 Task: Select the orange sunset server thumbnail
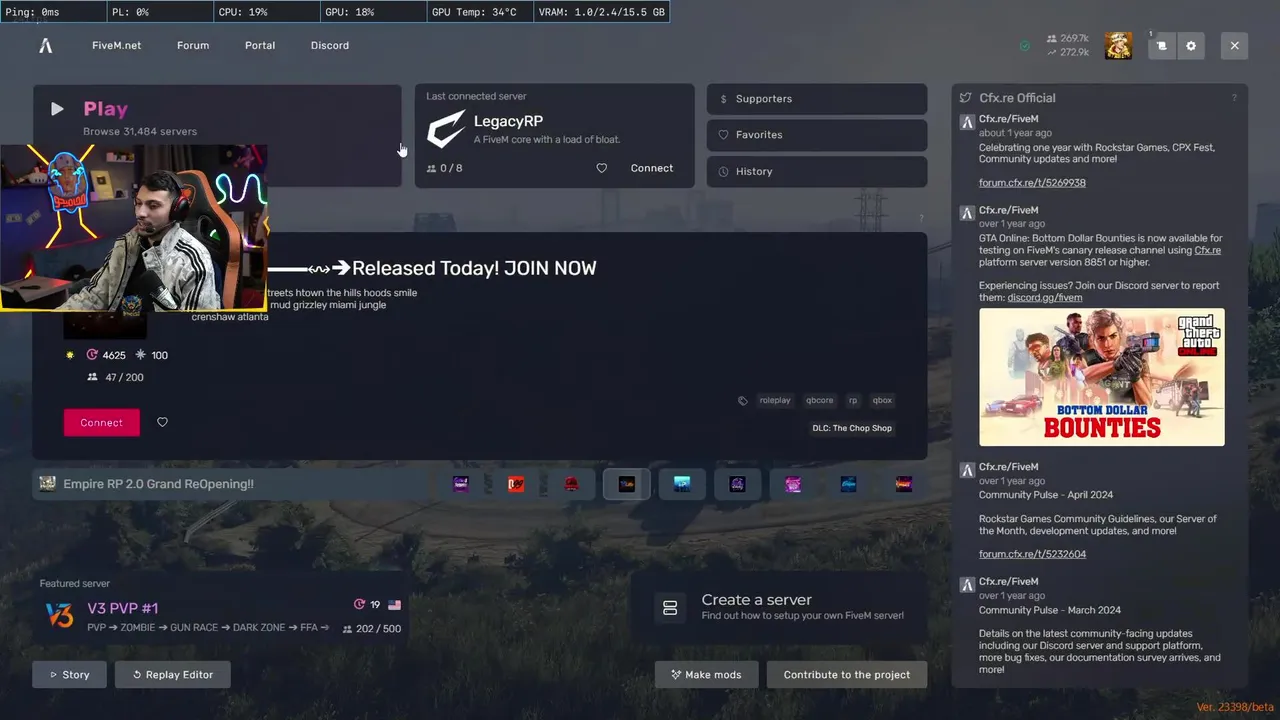click(904, 484)
